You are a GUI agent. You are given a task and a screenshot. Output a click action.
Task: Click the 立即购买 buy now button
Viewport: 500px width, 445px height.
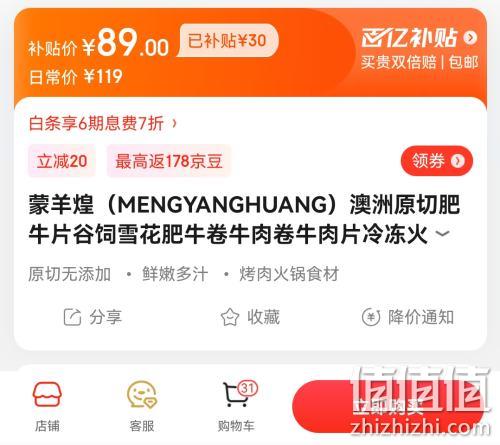(x=388, y=406)
